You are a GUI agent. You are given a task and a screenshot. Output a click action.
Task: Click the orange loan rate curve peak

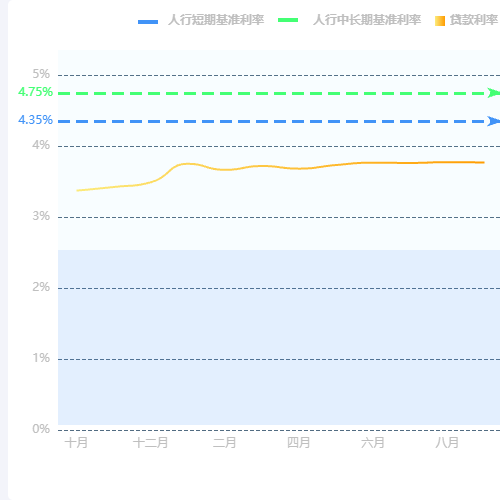188,164
